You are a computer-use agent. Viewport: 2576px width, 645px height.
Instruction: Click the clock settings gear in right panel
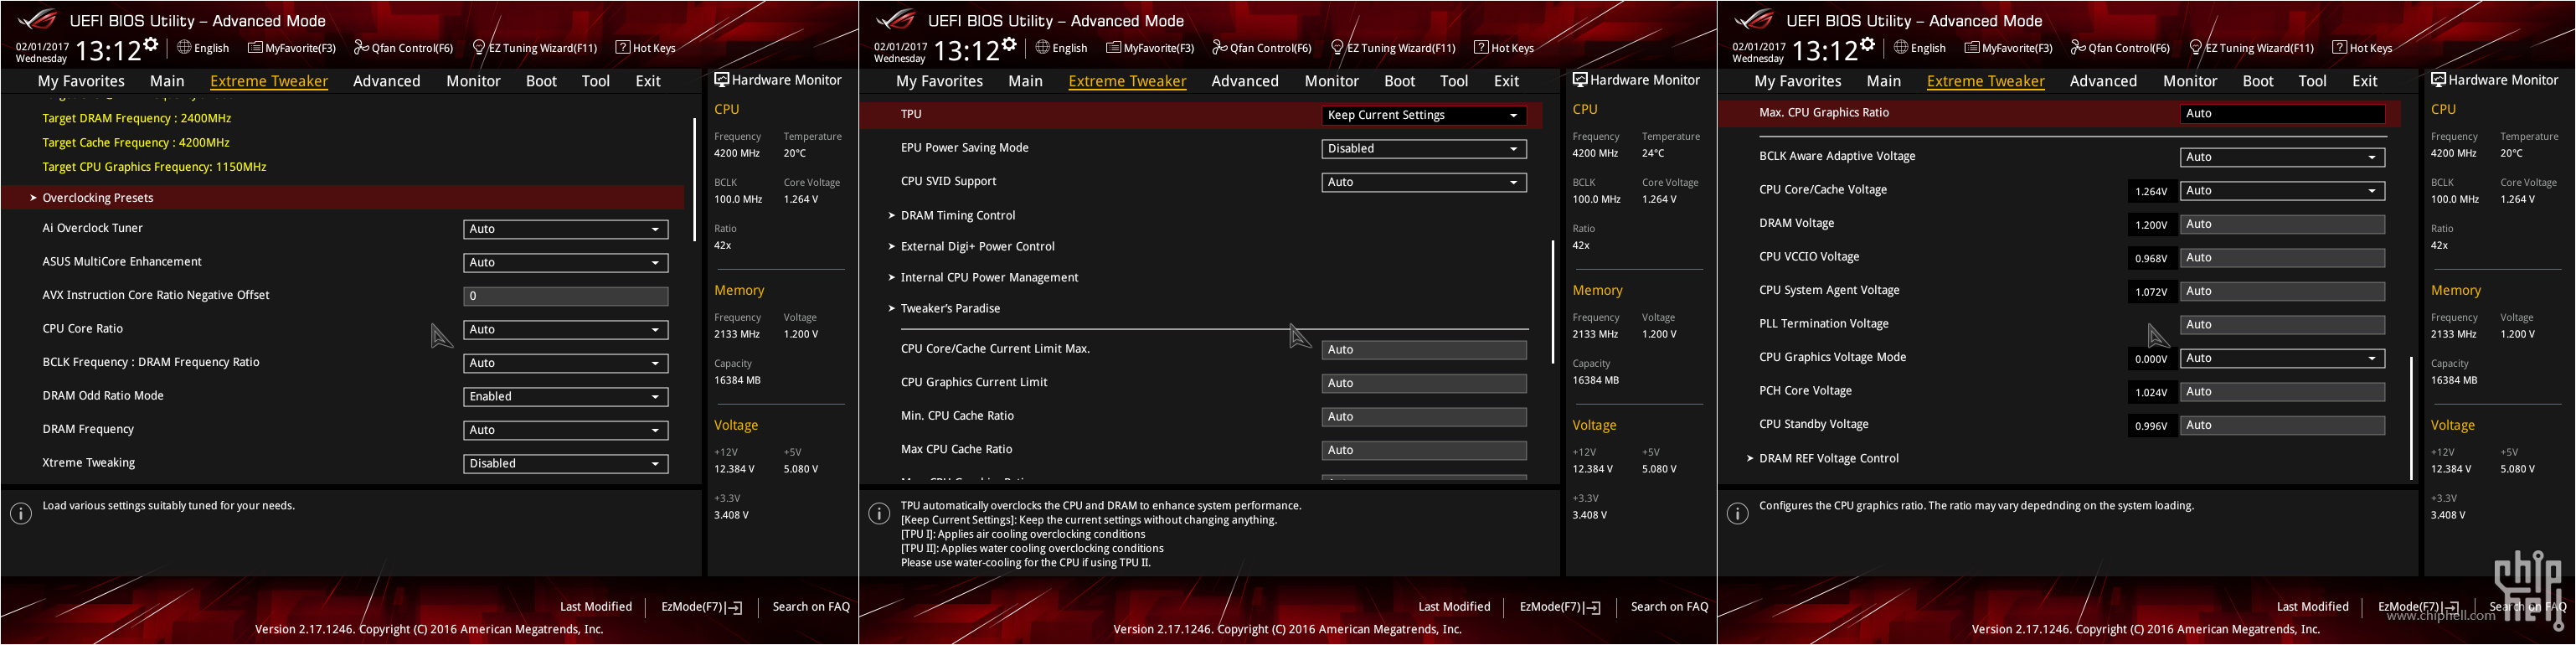[1868, 44]
